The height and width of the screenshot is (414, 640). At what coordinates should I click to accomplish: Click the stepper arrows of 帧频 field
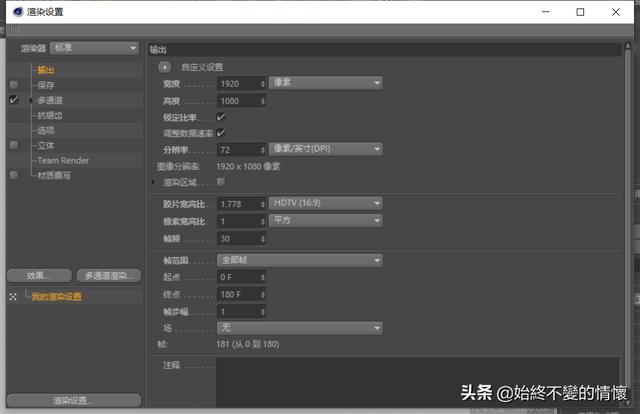tap(263, 238)
